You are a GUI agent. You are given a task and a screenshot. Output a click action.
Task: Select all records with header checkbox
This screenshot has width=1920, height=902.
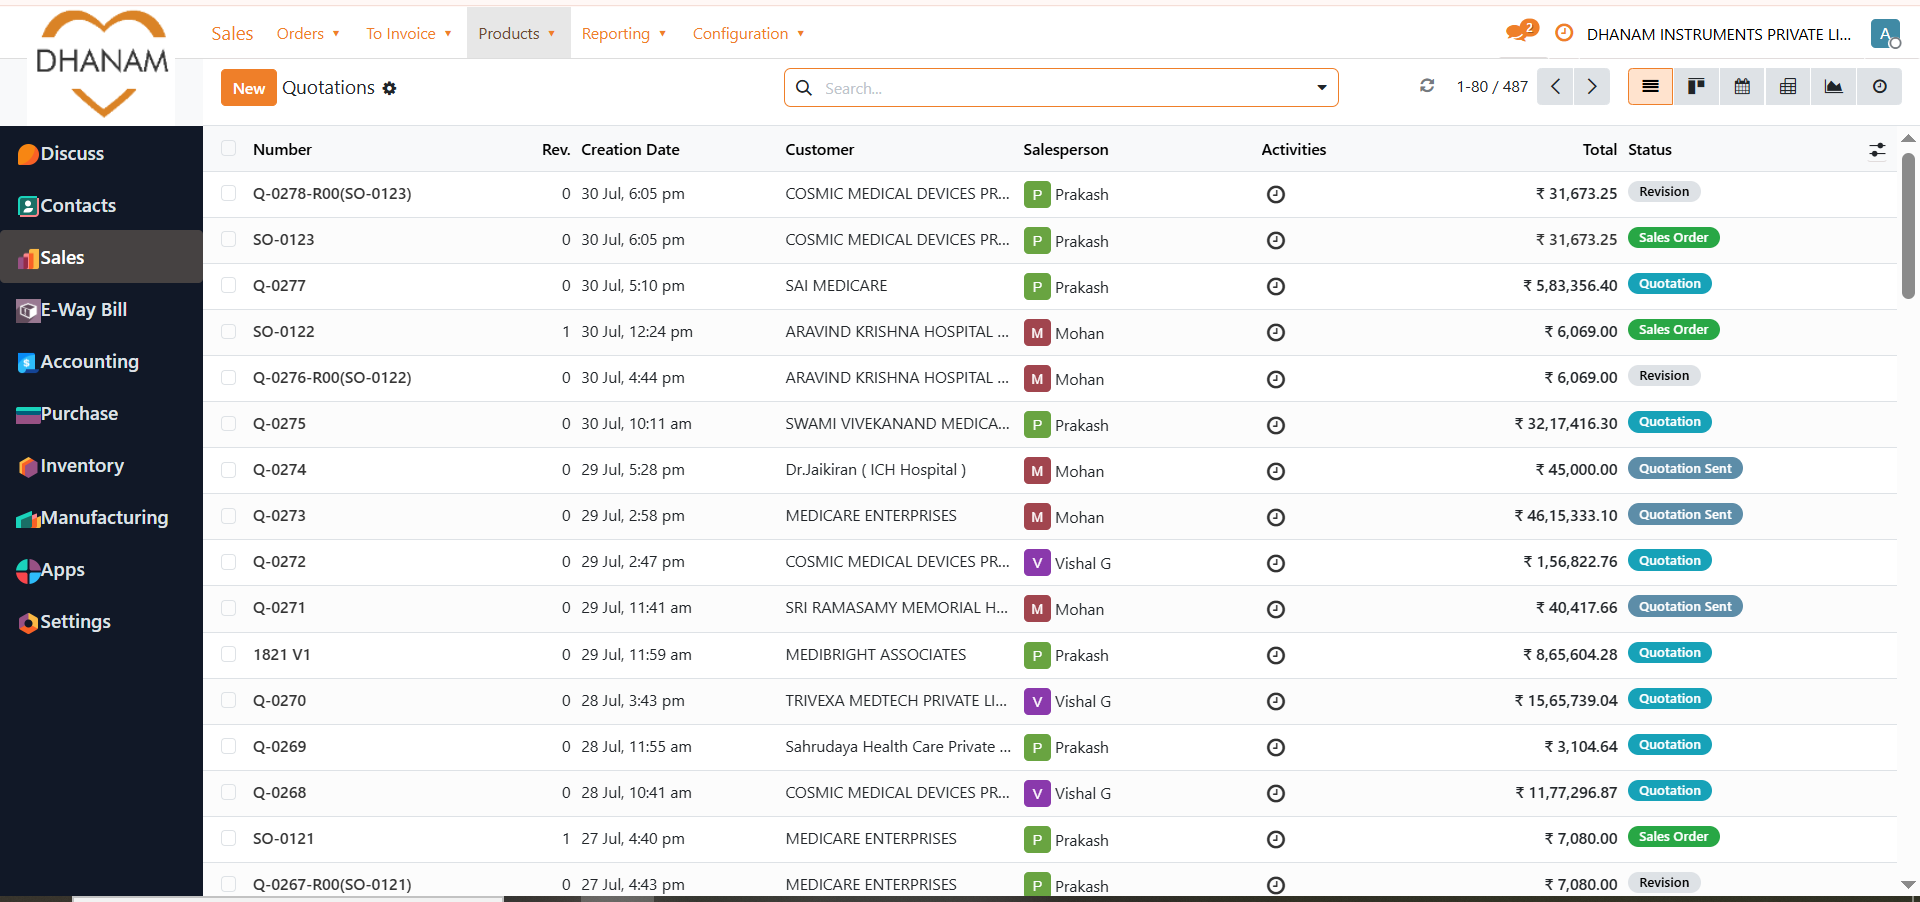tap(229, 148)
